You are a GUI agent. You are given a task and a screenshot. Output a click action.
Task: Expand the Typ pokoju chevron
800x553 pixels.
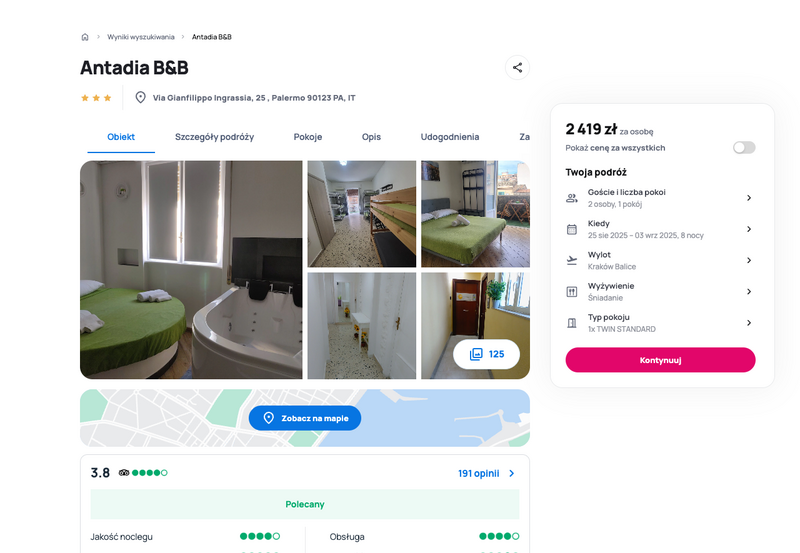click(x=749, y=323)
